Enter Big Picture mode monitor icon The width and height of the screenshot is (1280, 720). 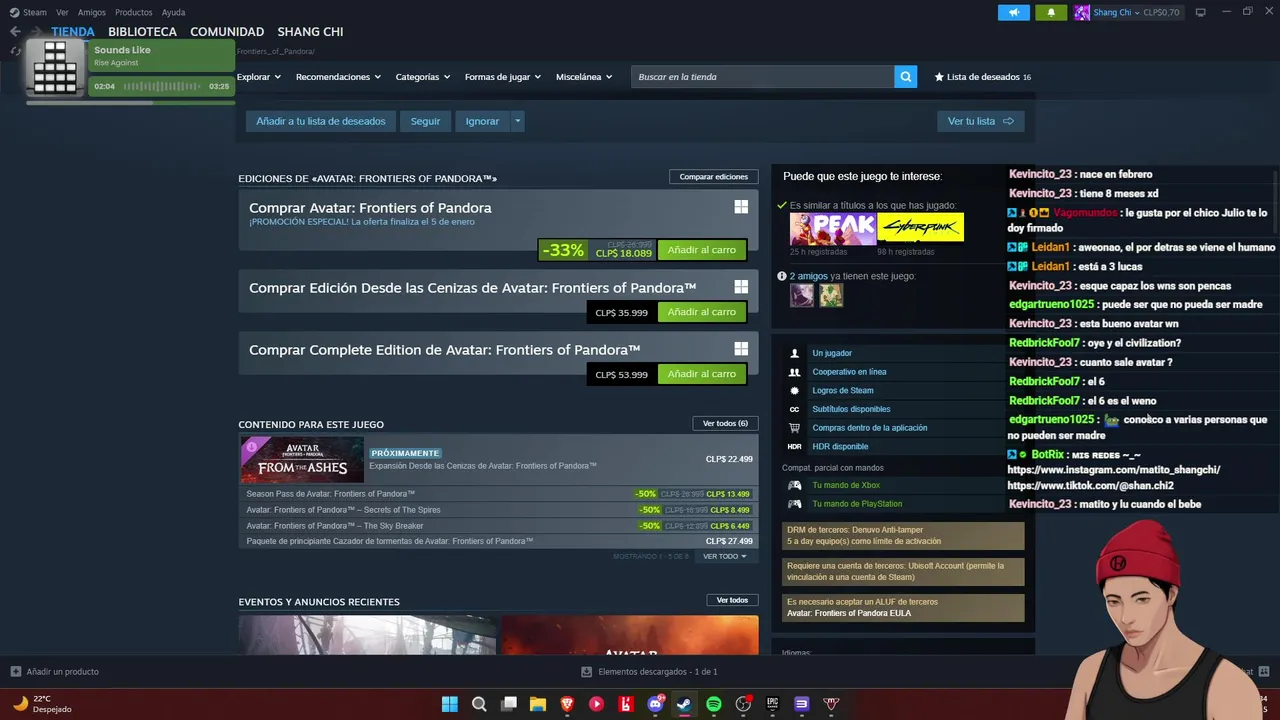click(x=1201, y=12)
